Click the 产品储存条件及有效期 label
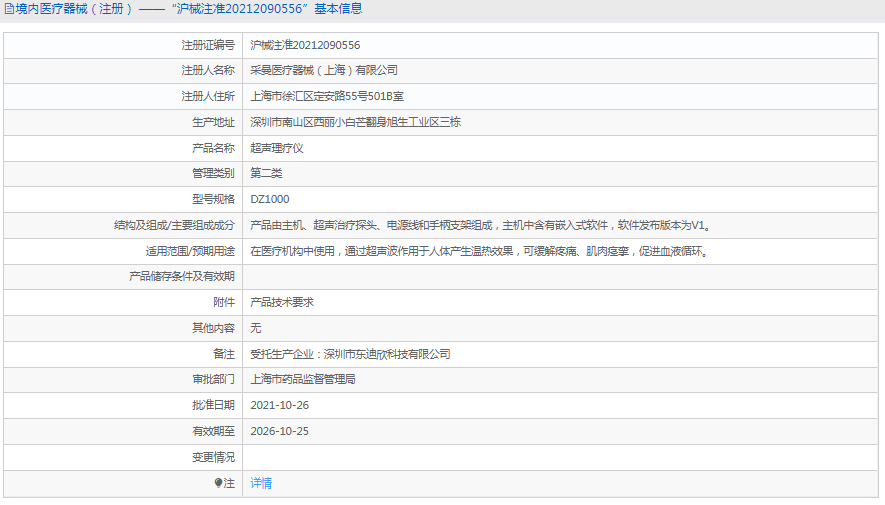Viewport: 885px width, 505px height. [182, 276]
